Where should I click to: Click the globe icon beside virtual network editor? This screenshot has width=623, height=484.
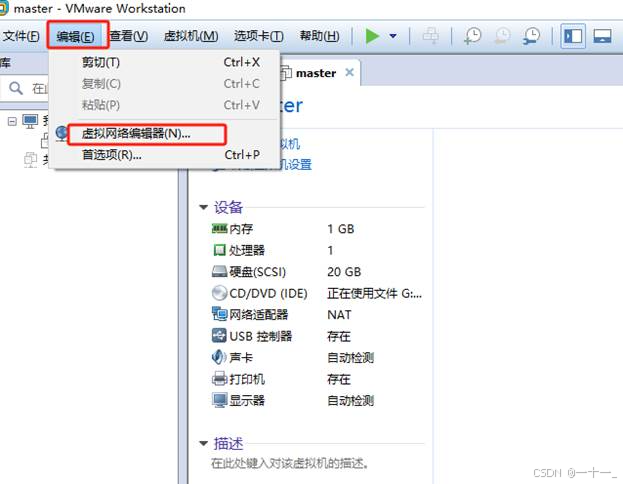point(62,134)
